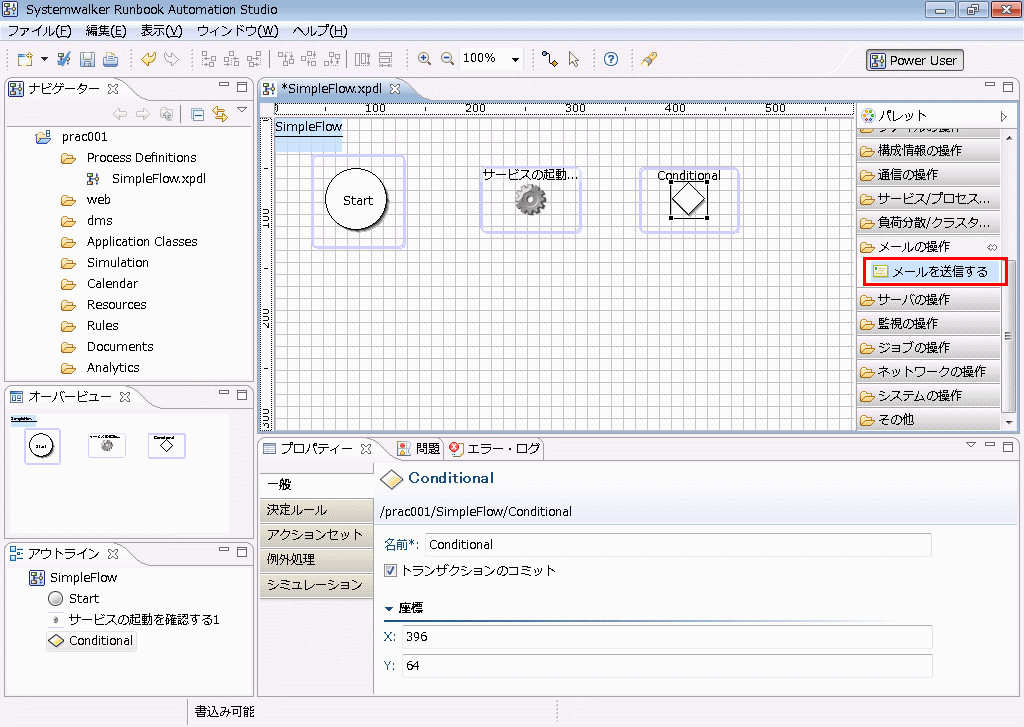Expand ネットワークの操作 palette drawer

coord(928,372)
